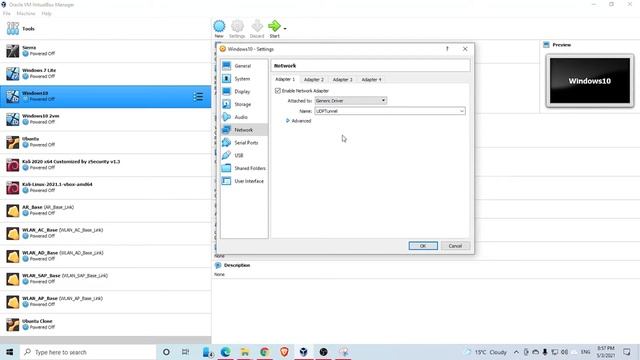Open the notification center icon
640x360 pixels.
point(627,352)
